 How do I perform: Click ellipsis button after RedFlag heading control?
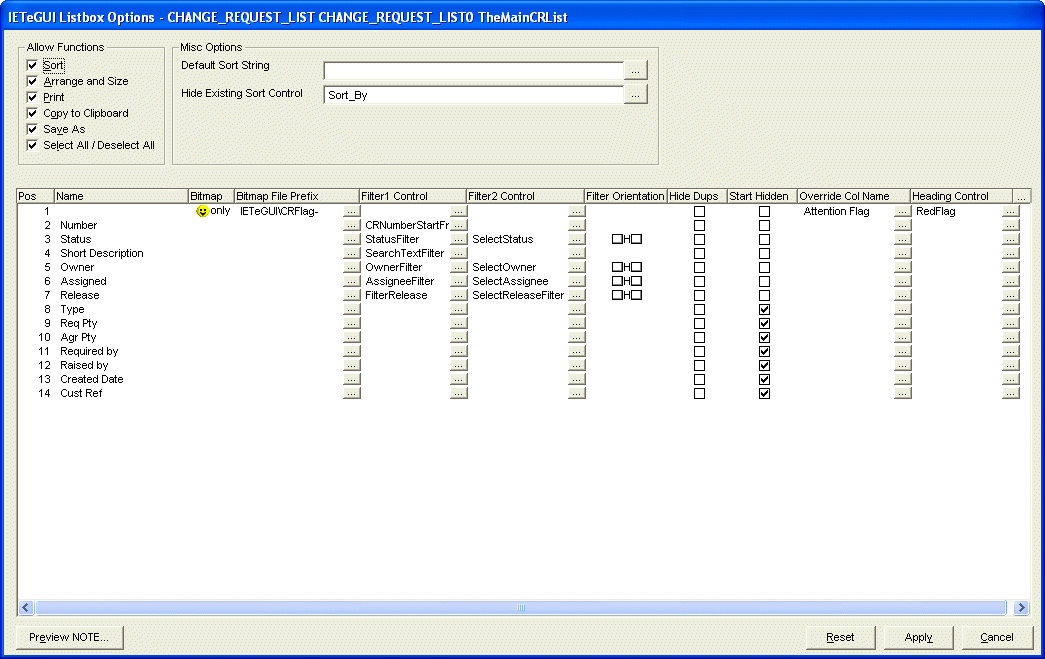tap(1010, 212)
